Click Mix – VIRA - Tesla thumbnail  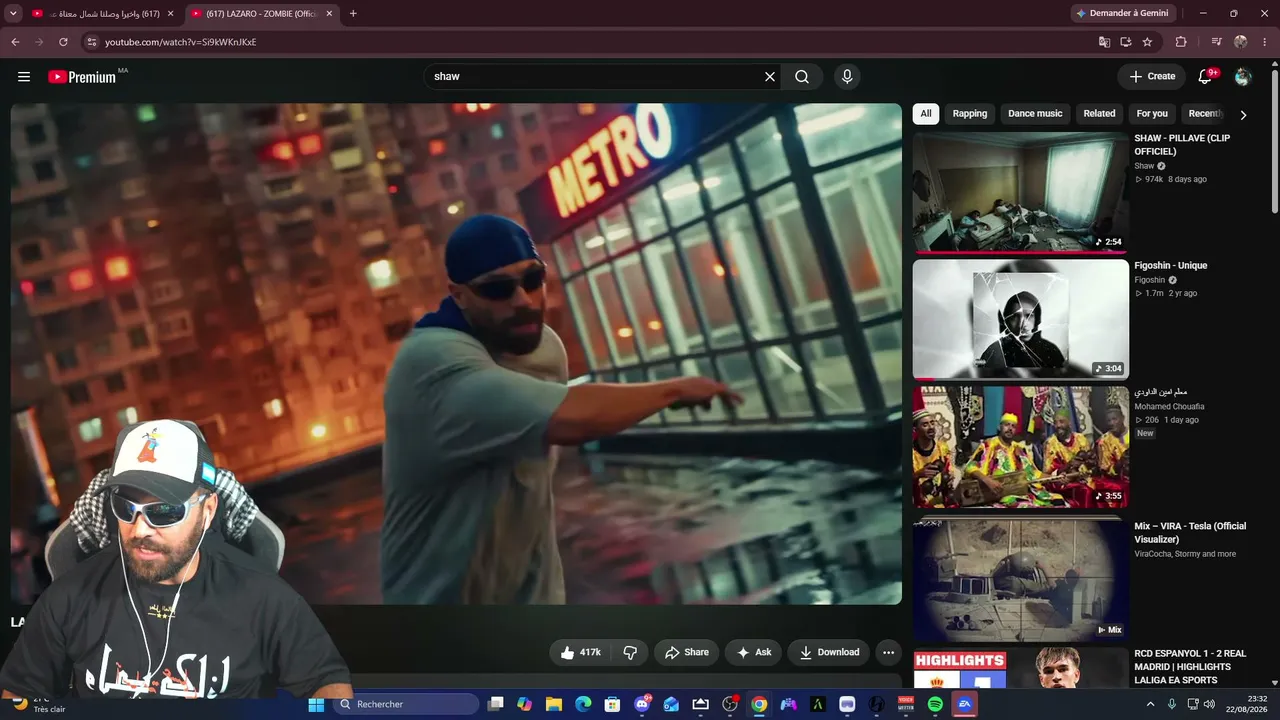click(x=1020, y=580)
